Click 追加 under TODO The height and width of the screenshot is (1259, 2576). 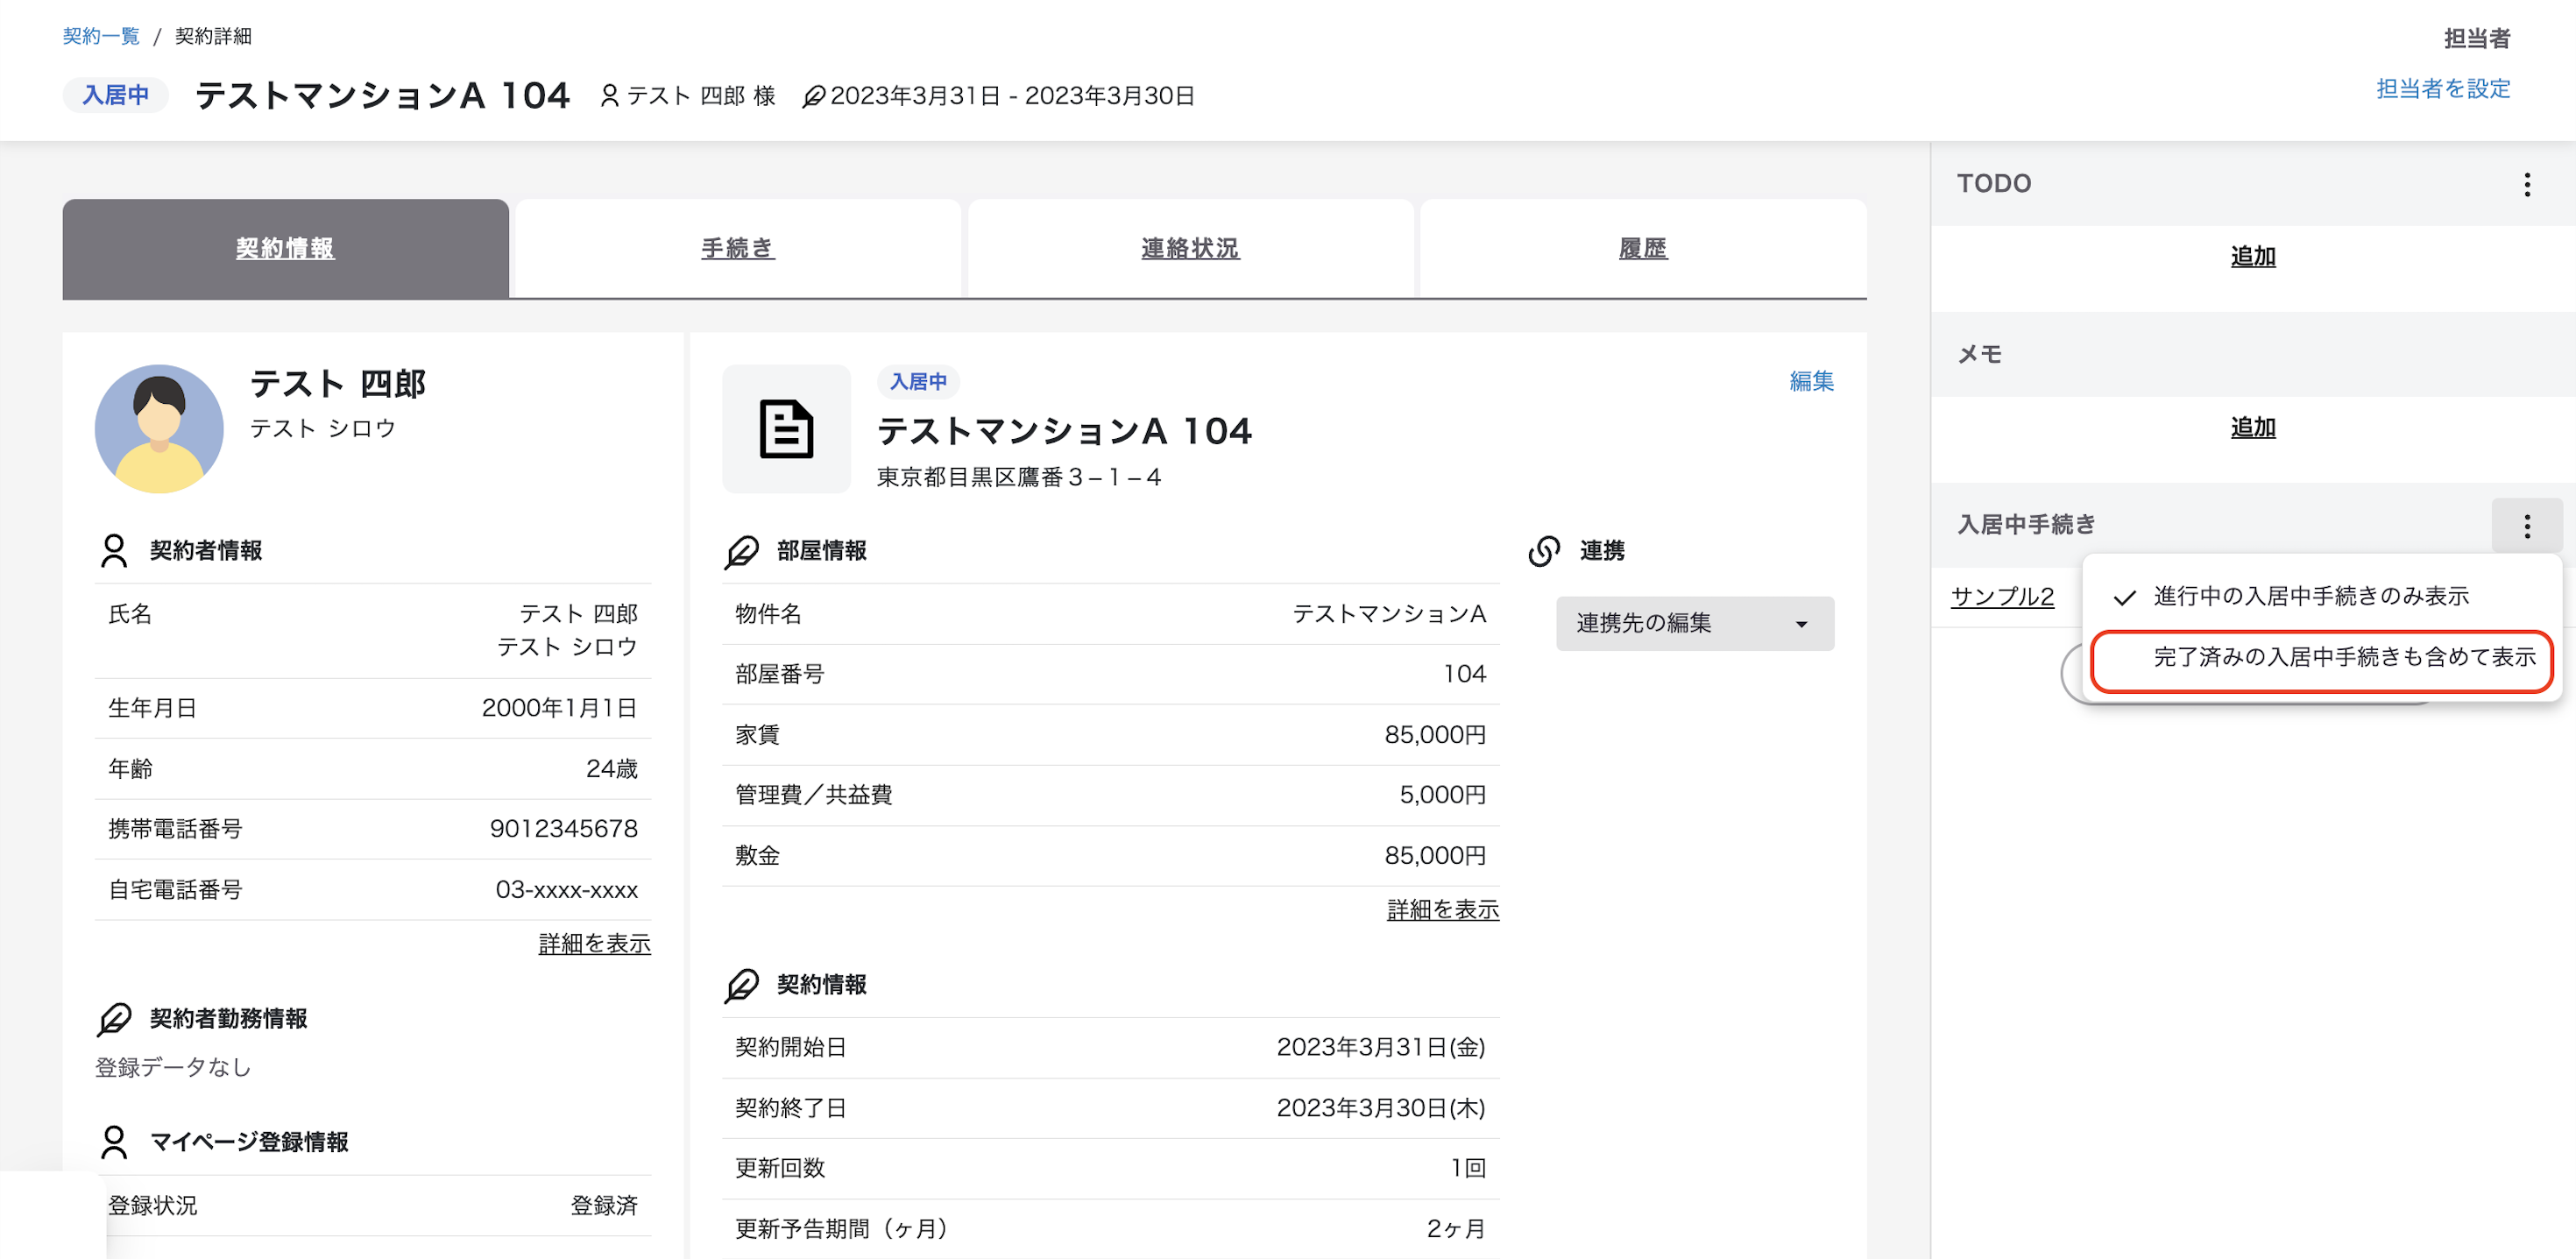click(2252, 257)
